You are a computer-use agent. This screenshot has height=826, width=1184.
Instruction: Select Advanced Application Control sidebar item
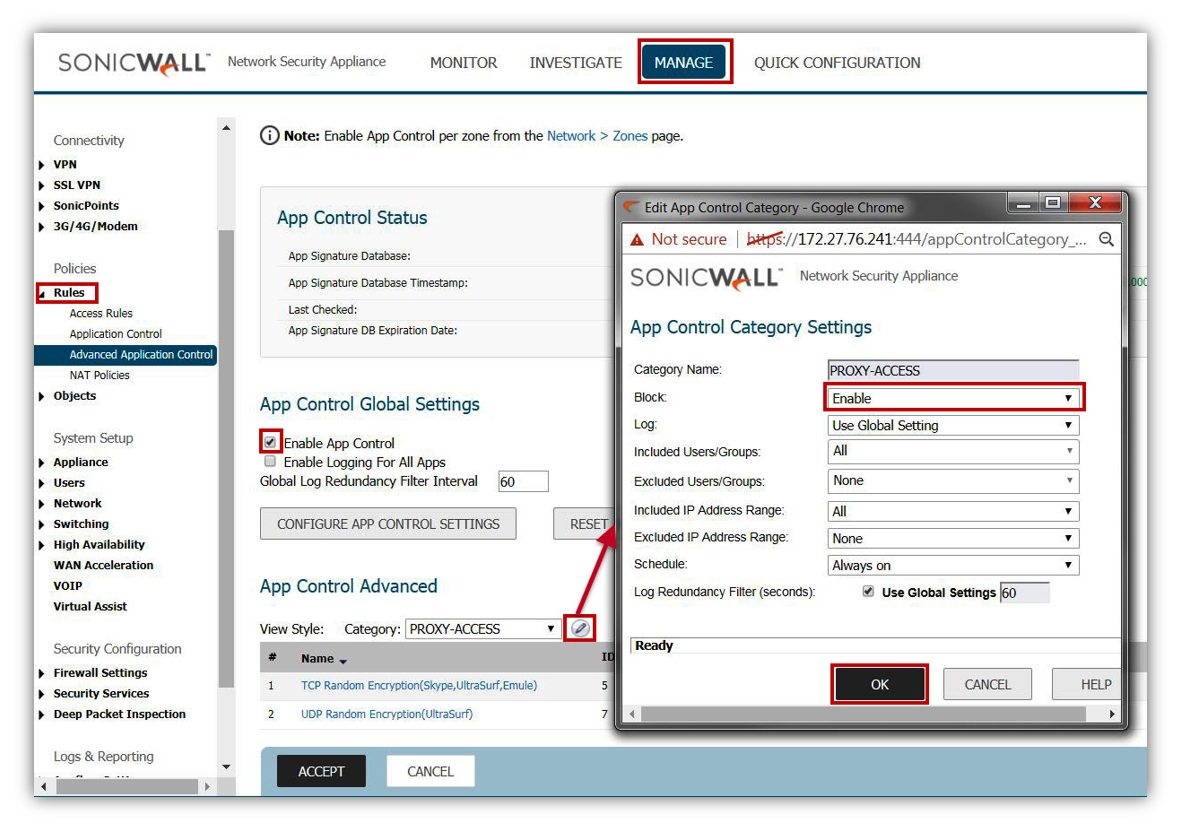coord(125,355)
